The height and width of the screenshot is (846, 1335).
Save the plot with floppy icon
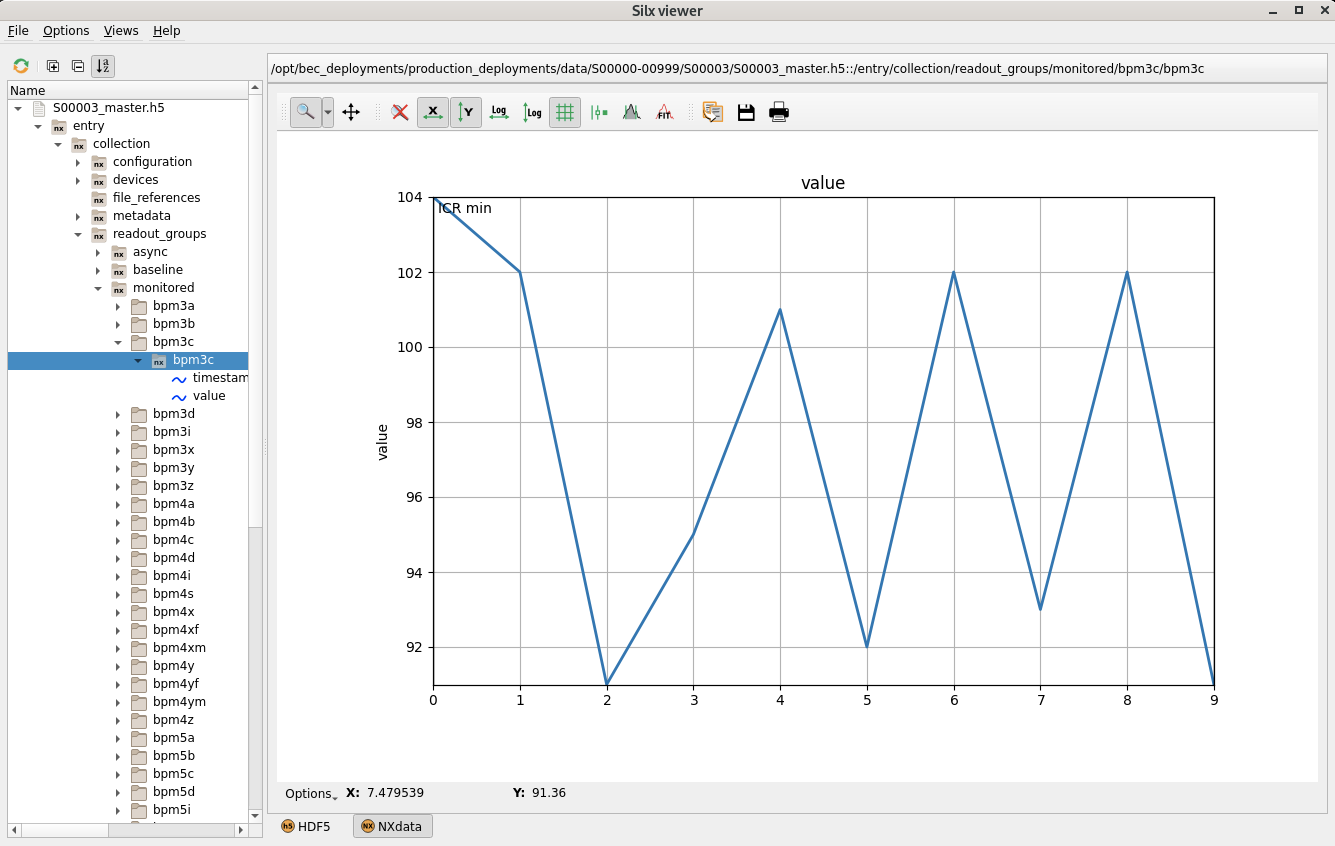point(746,112)
